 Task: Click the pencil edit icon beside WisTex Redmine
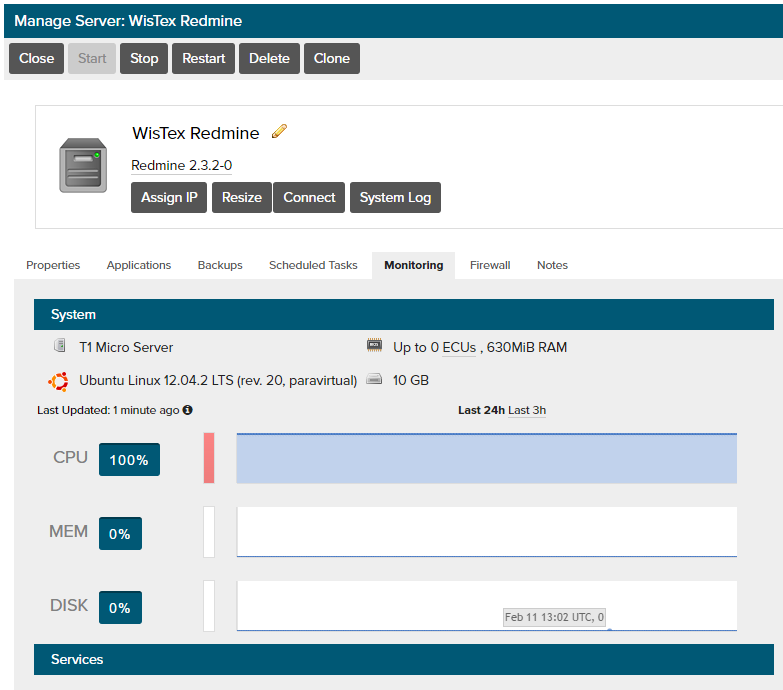[x=279, y=131]
